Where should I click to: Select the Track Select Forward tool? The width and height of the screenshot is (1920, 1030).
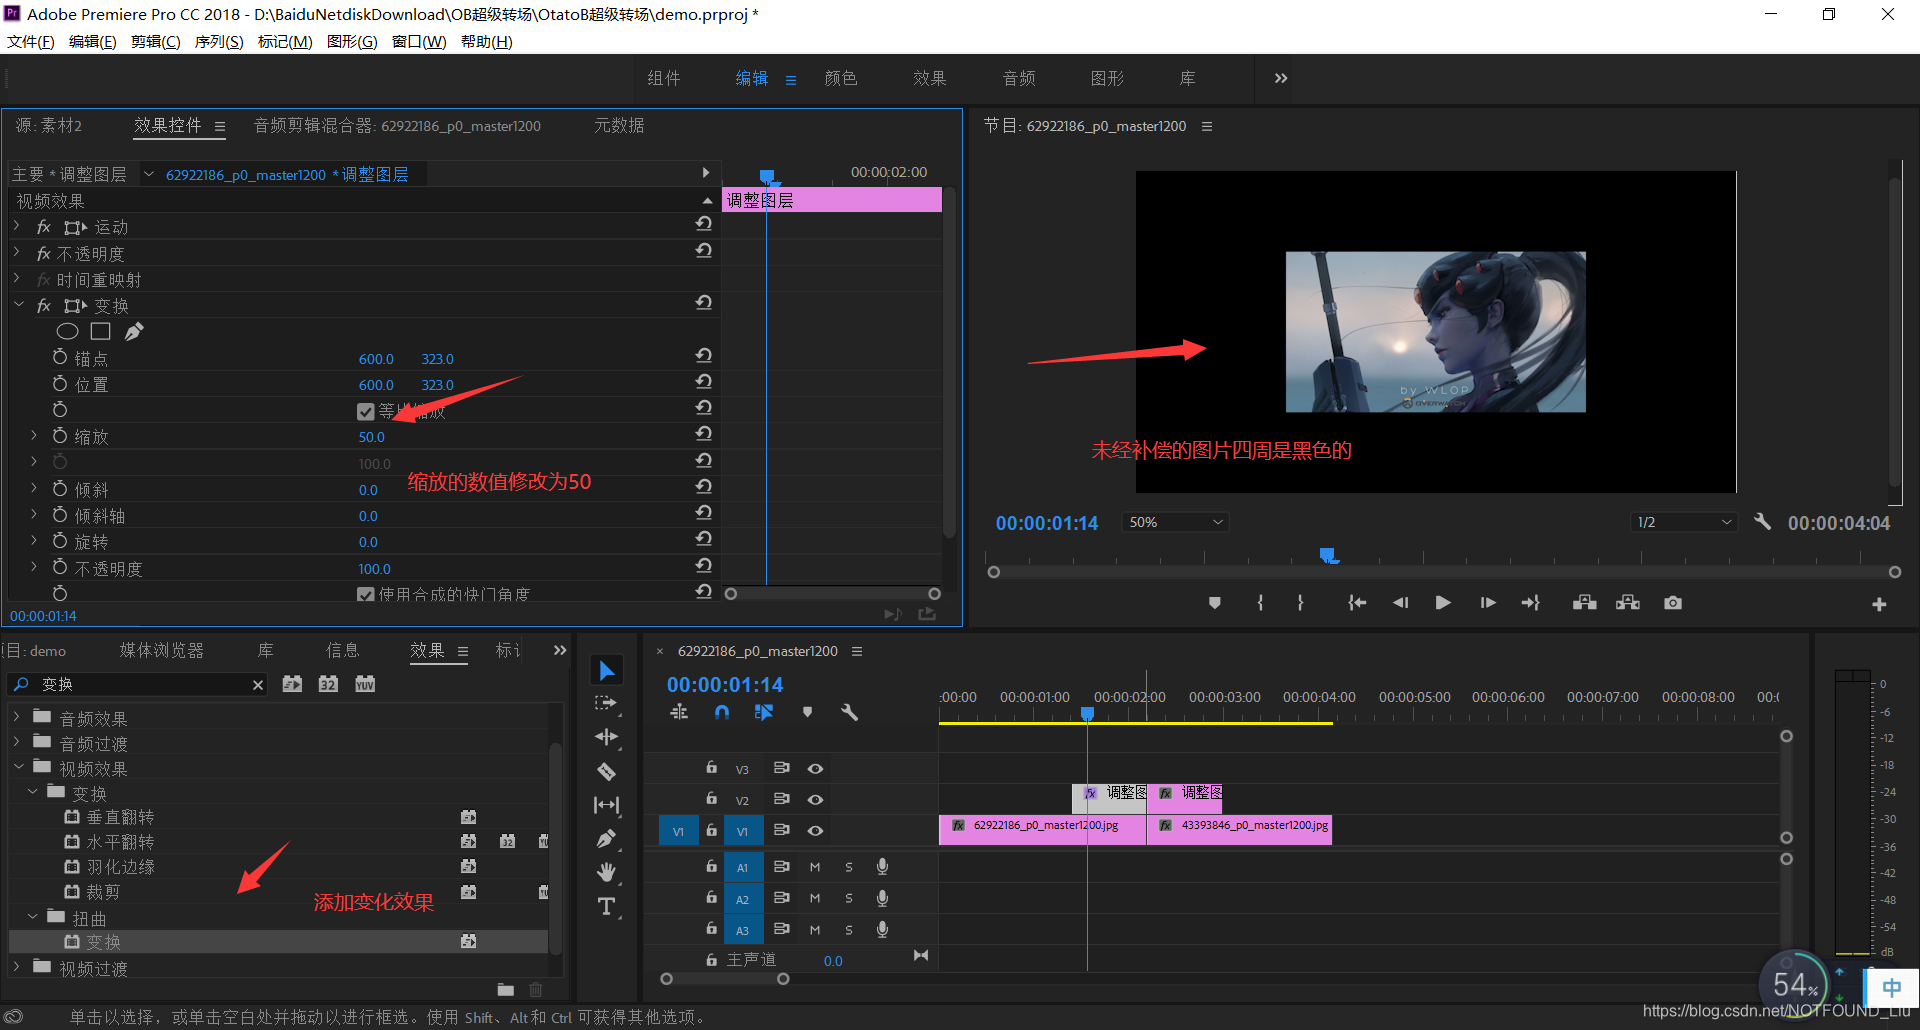click(606, 703)
